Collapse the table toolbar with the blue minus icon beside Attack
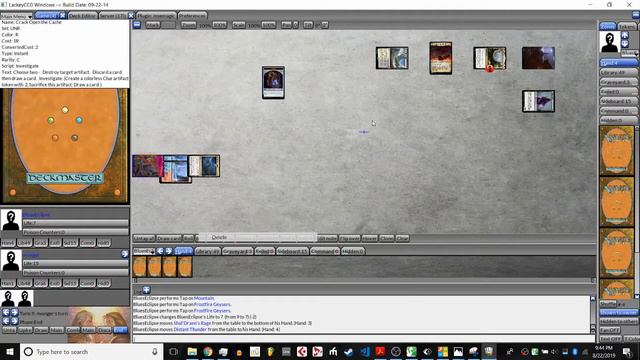640x360 pixels. pyautogui.click(x=137, y=25)
